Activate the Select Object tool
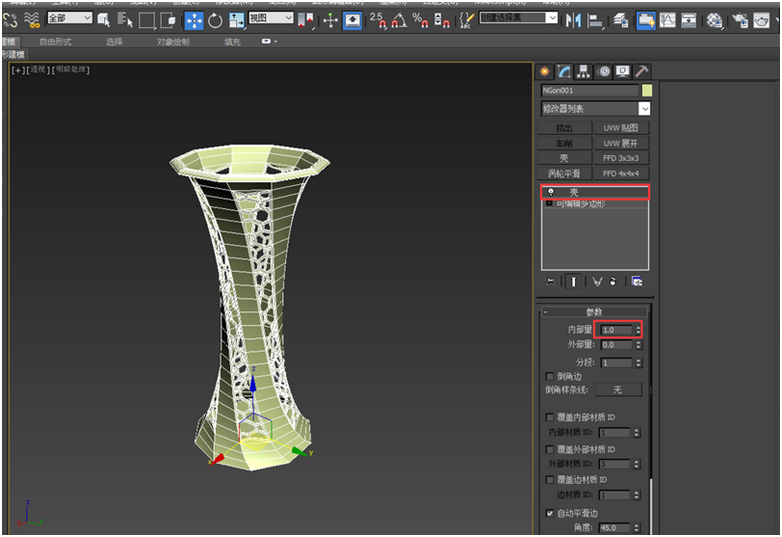The height and width of the screenshot is (537, 782). coord(104,20)
